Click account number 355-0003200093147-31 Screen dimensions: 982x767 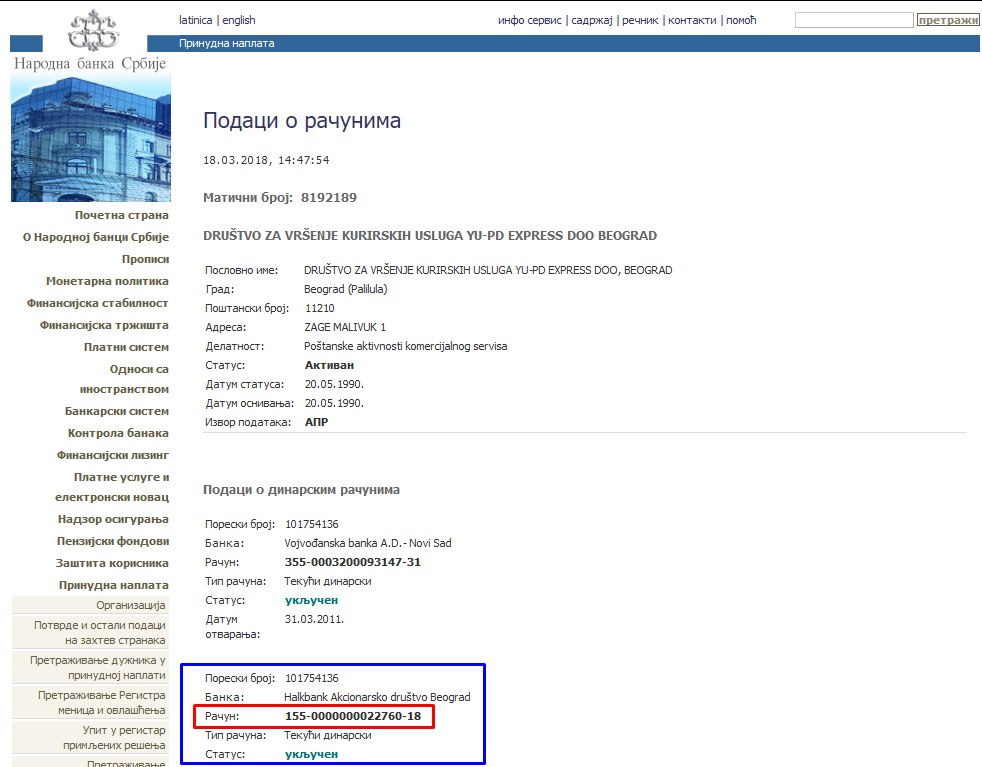353,562
